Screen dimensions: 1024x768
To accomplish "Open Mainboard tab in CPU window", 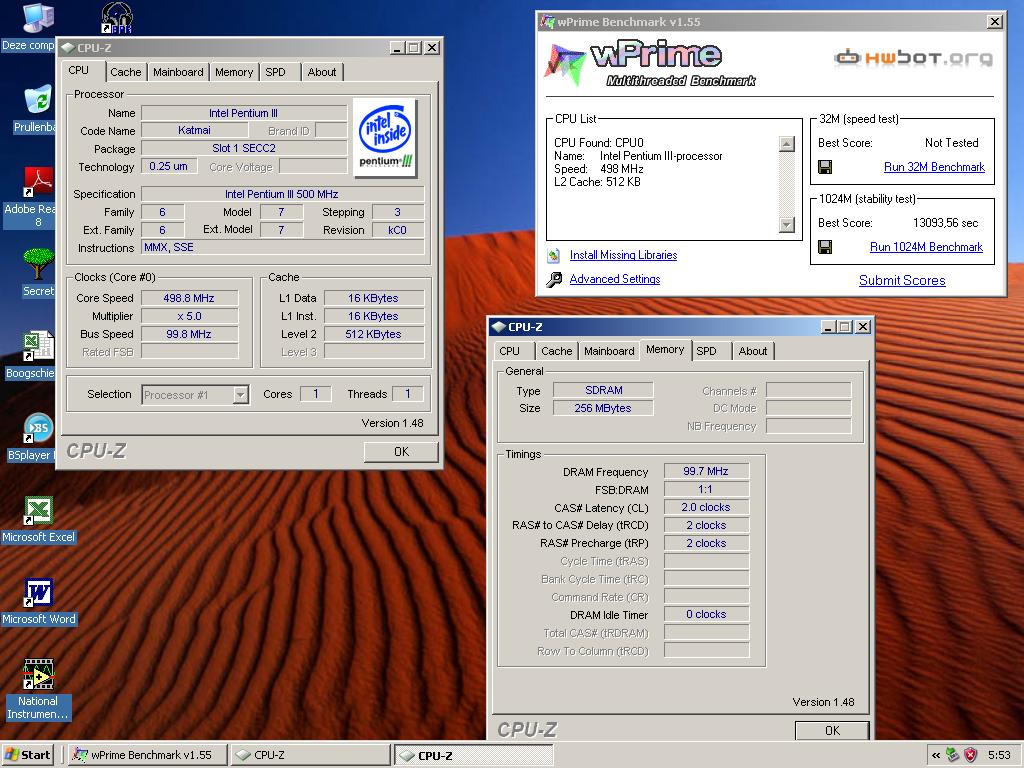I will coord(178,72).
